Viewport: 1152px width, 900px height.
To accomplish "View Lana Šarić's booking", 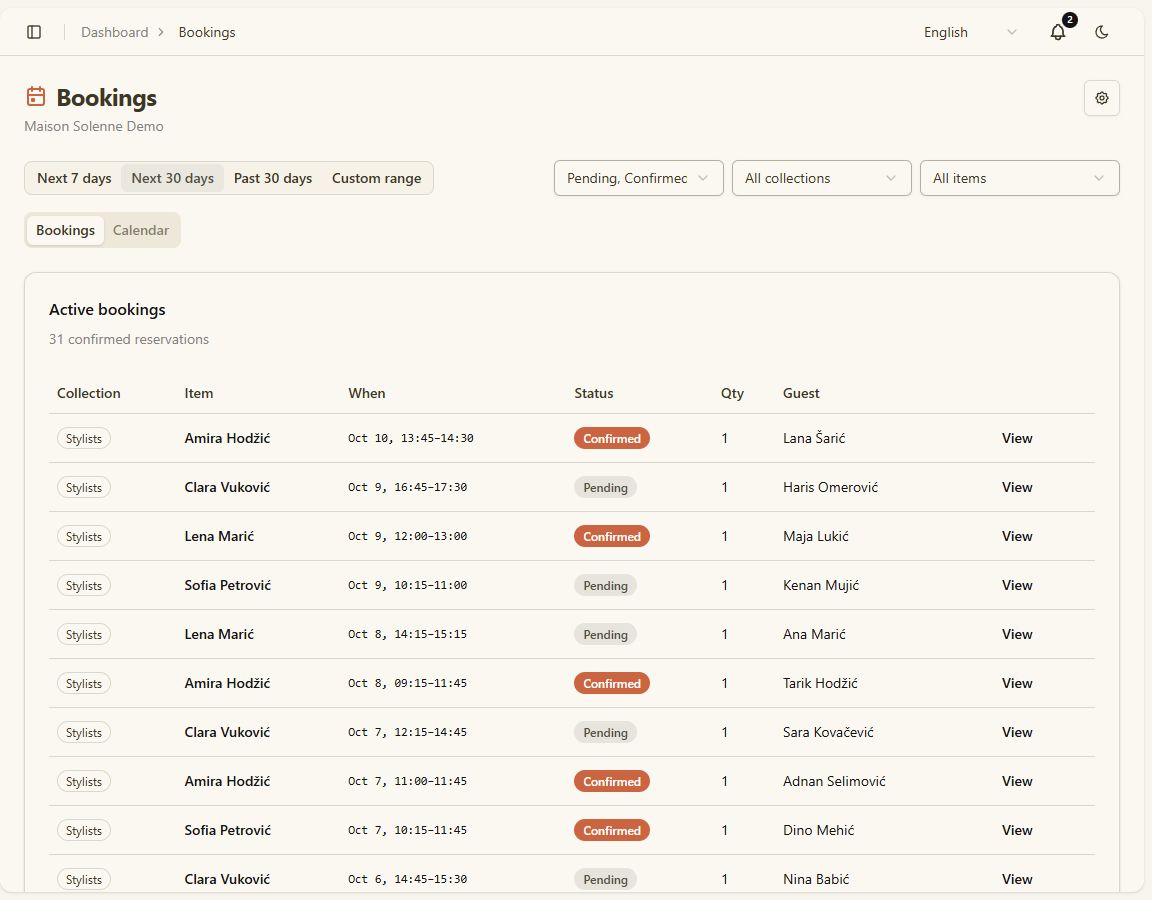I will pyautogui.click(x=1017, y=438).
